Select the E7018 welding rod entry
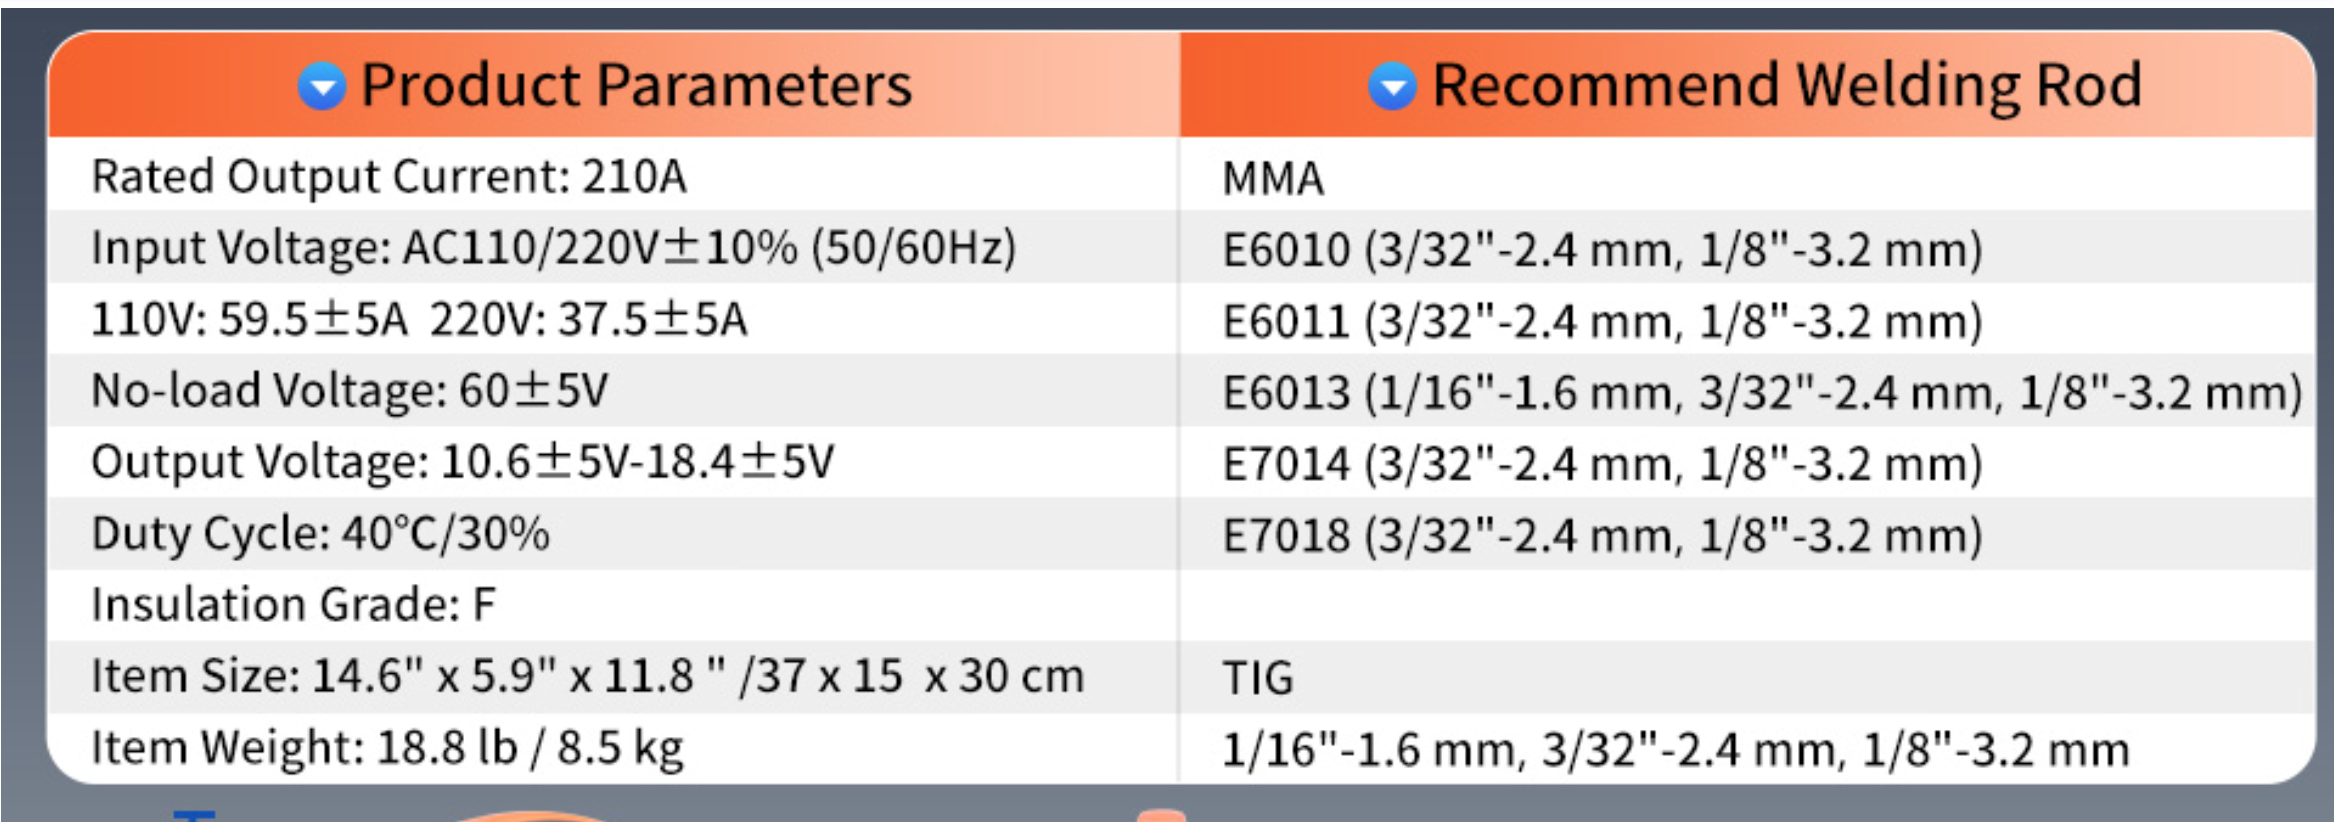The image size is (2334, 822). click(x=1602, y=536)
